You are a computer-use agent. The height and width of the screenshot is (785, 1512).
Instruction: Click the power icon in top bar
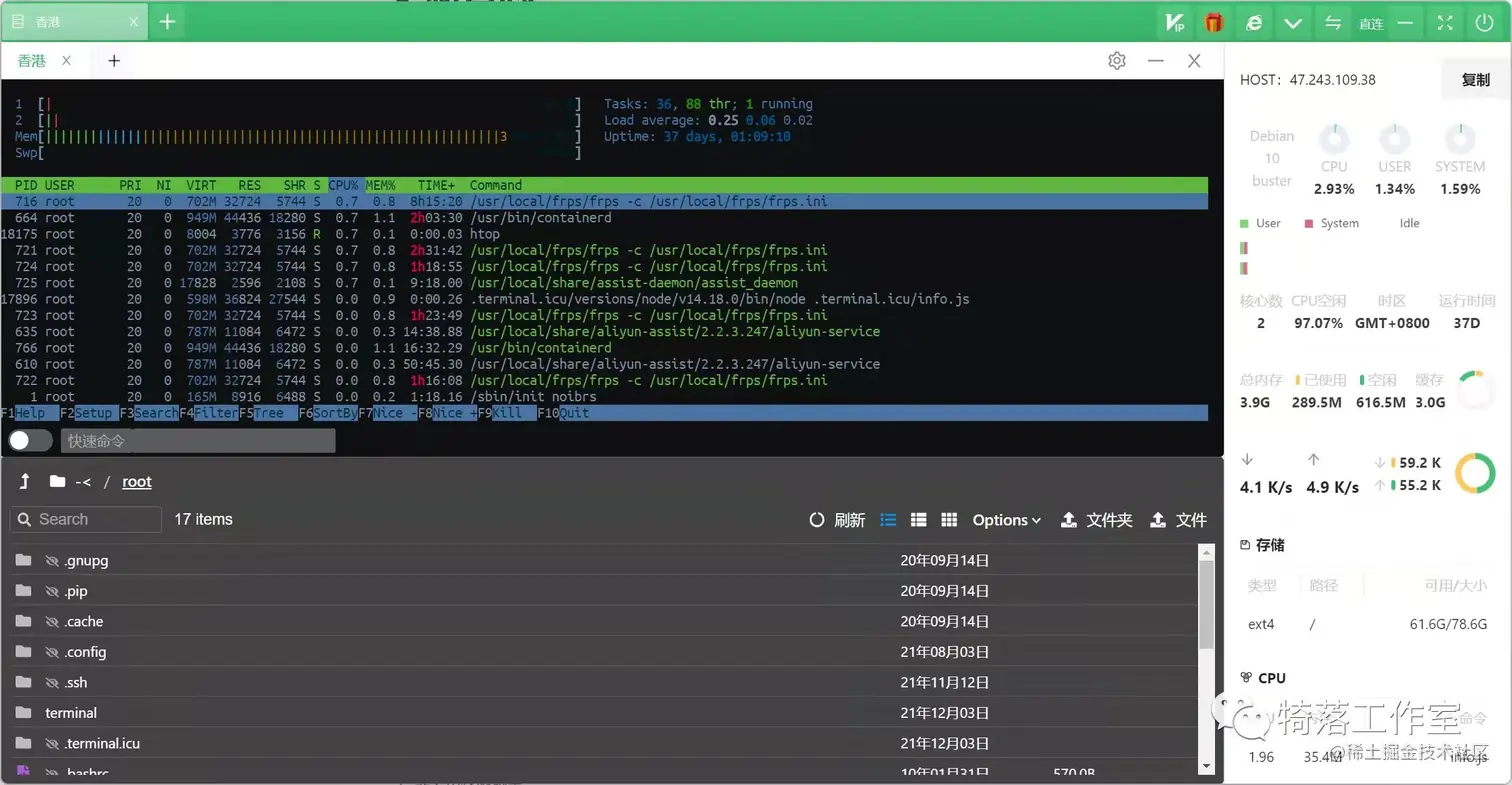click(1485, 22)
